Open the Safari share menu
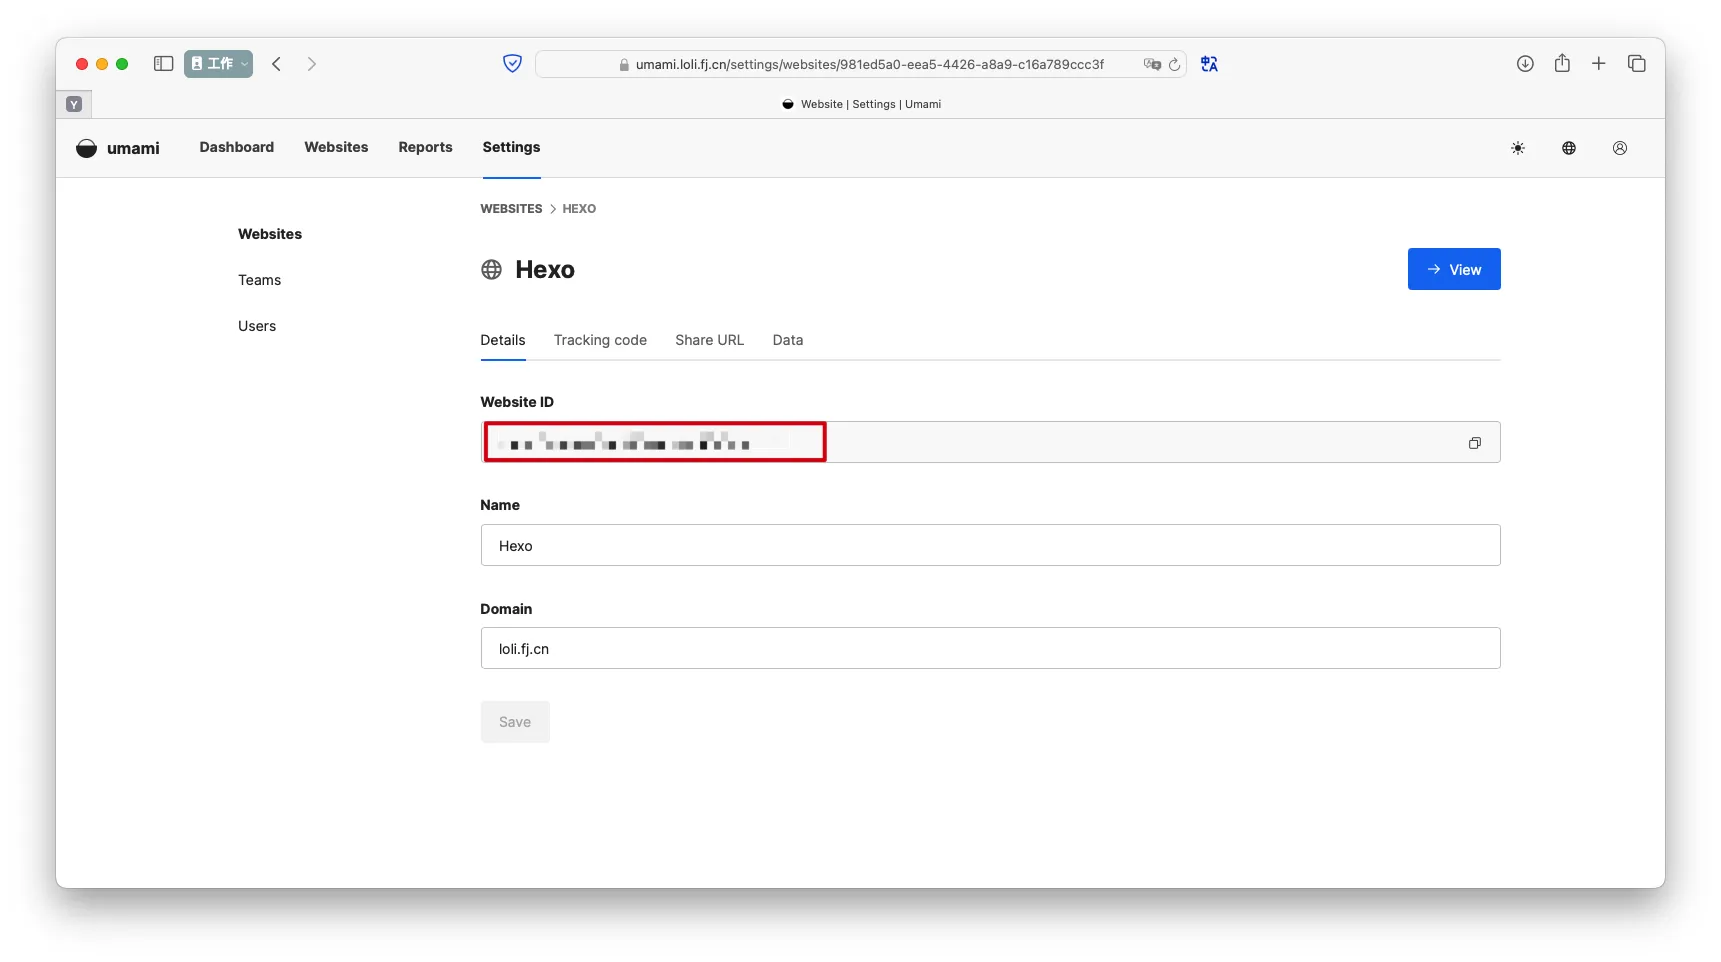 [x=1562, y=64]
